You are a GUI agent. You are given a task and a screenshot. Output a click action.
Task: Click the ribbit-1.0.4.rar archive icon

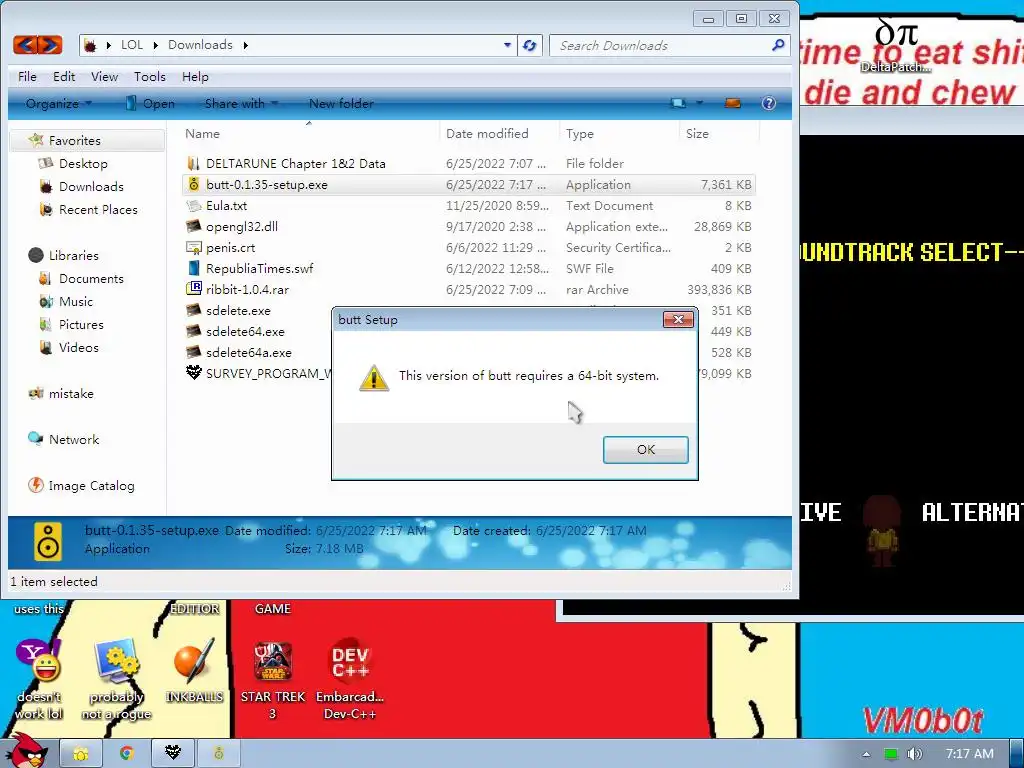point(193,289)
